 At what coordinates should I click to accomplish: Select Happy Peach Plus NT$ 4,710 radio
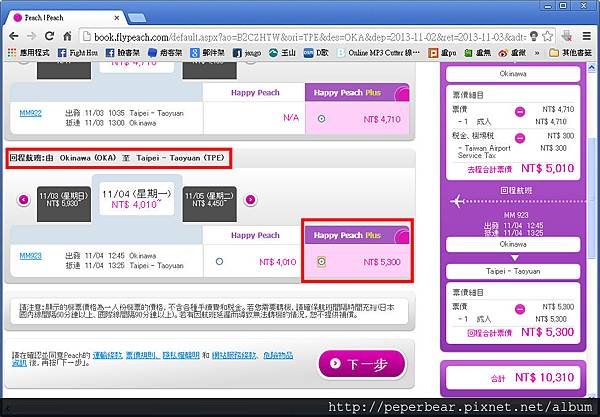tap(322, 119)
